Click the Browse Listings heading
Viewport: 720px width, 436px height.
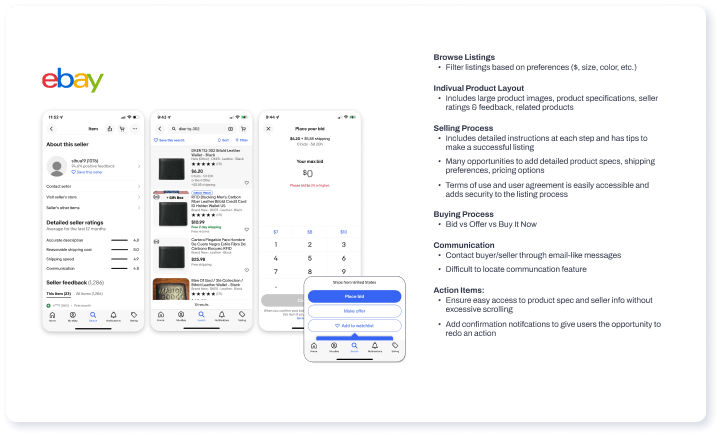(464, 57)
